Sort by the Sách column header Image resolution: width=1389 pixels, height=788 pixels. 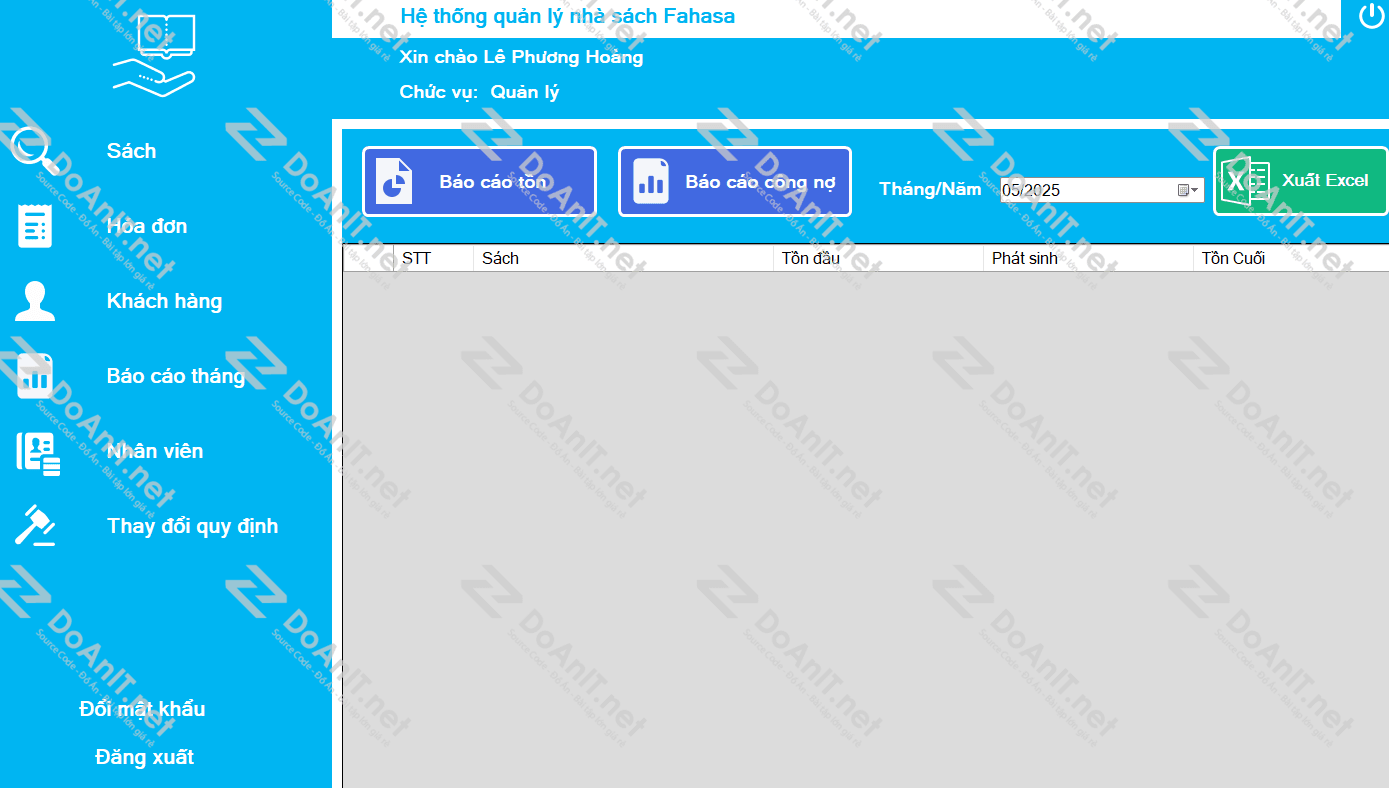[x=623, y=258]
